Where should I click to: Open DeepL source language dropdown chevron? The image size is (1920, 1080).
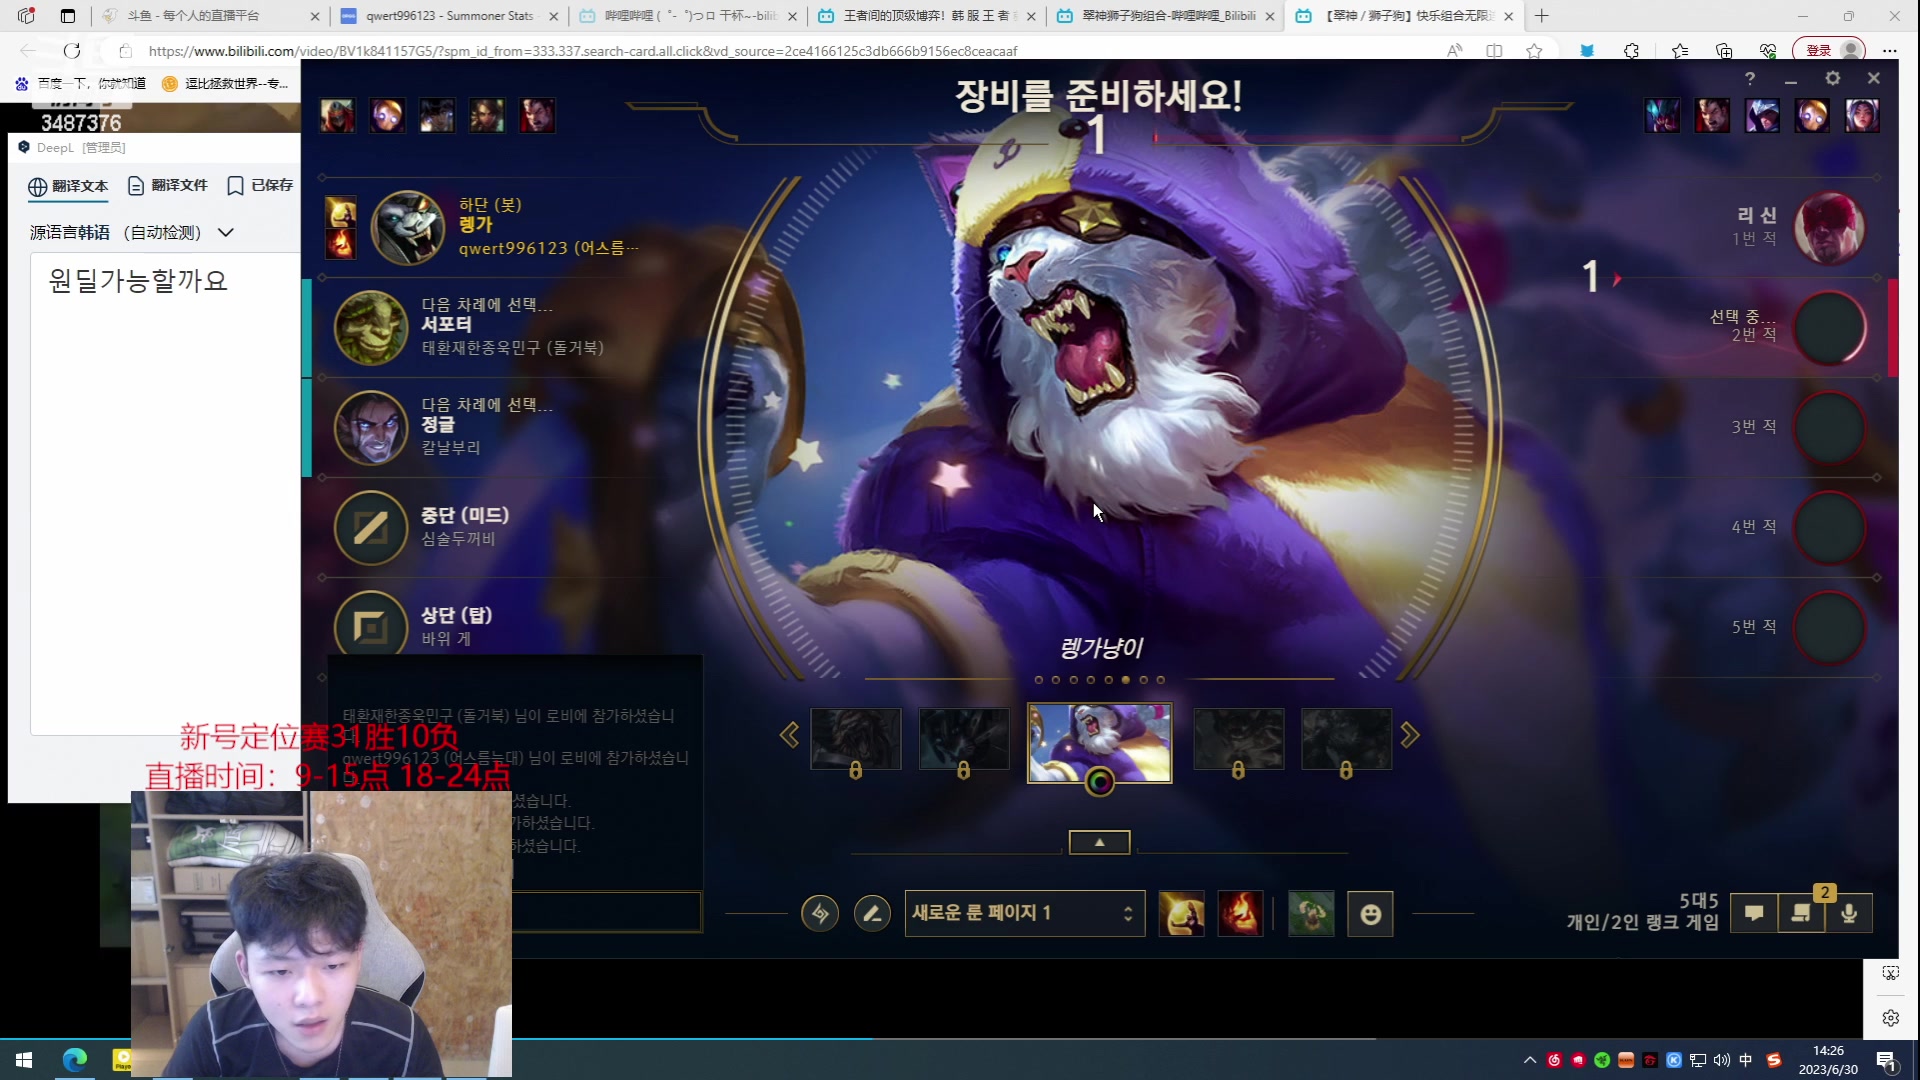pyautogui.click(x=226, y=233)
